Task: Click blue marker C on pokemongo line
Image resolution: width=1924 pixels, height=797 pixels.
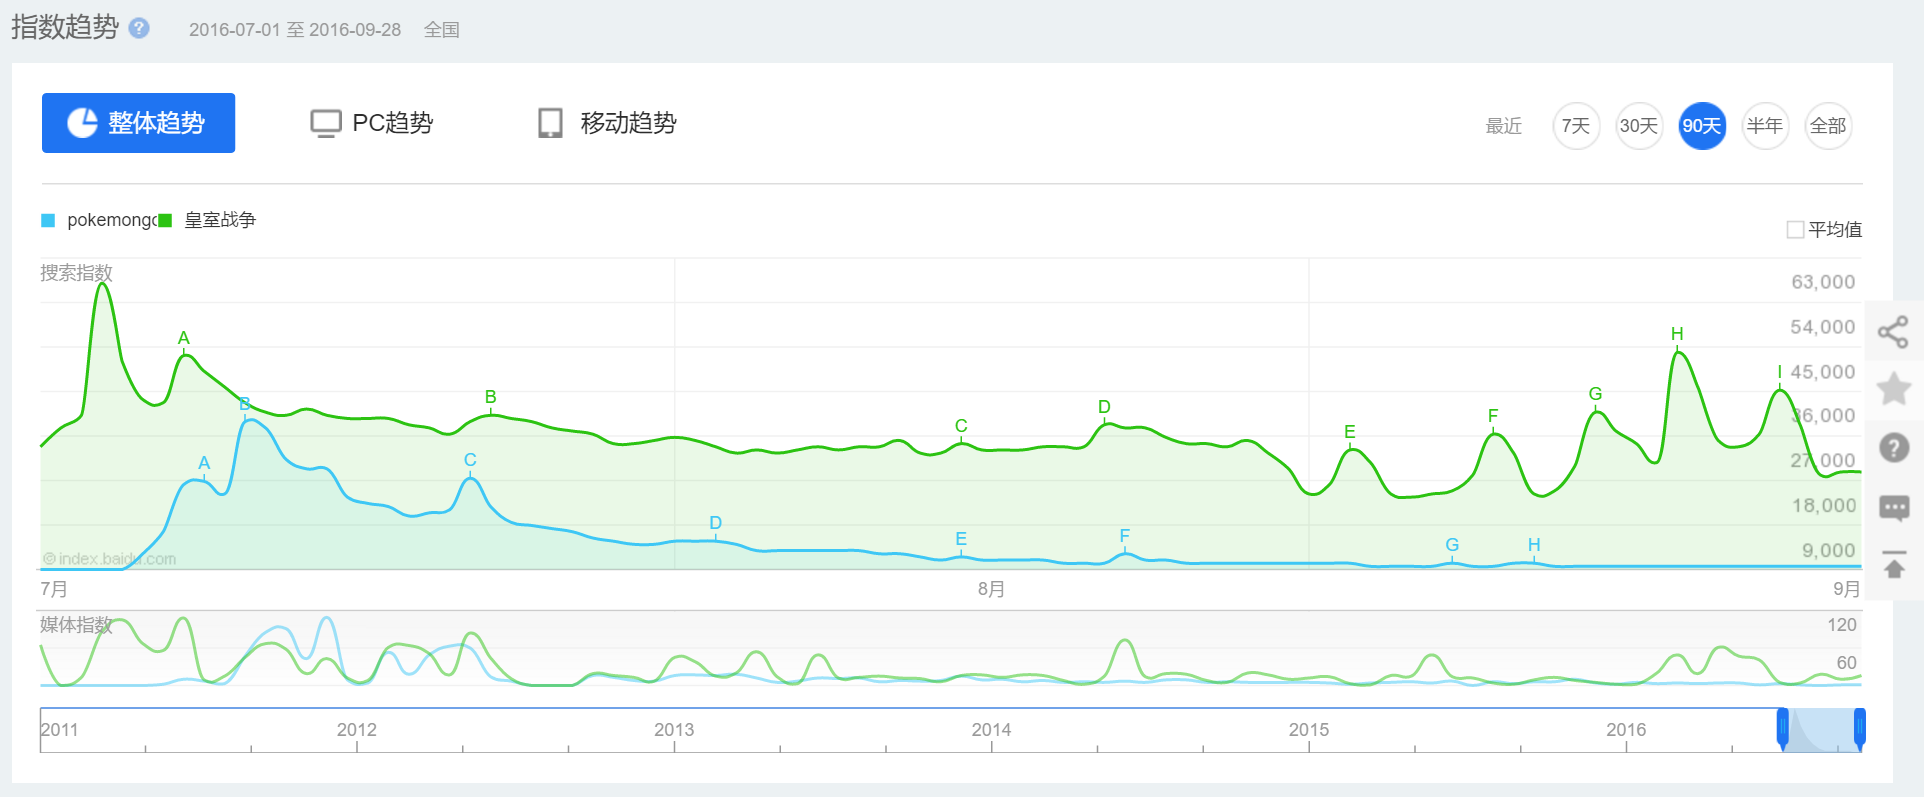Action: click(470, 460)
